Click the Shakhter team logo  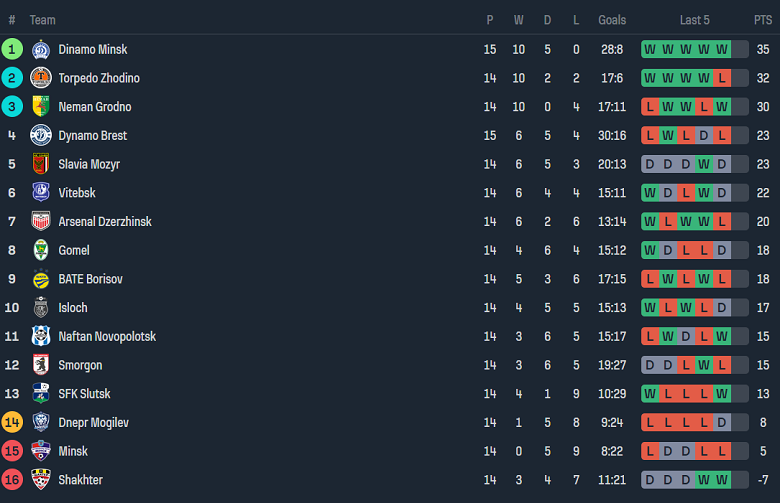41,480
